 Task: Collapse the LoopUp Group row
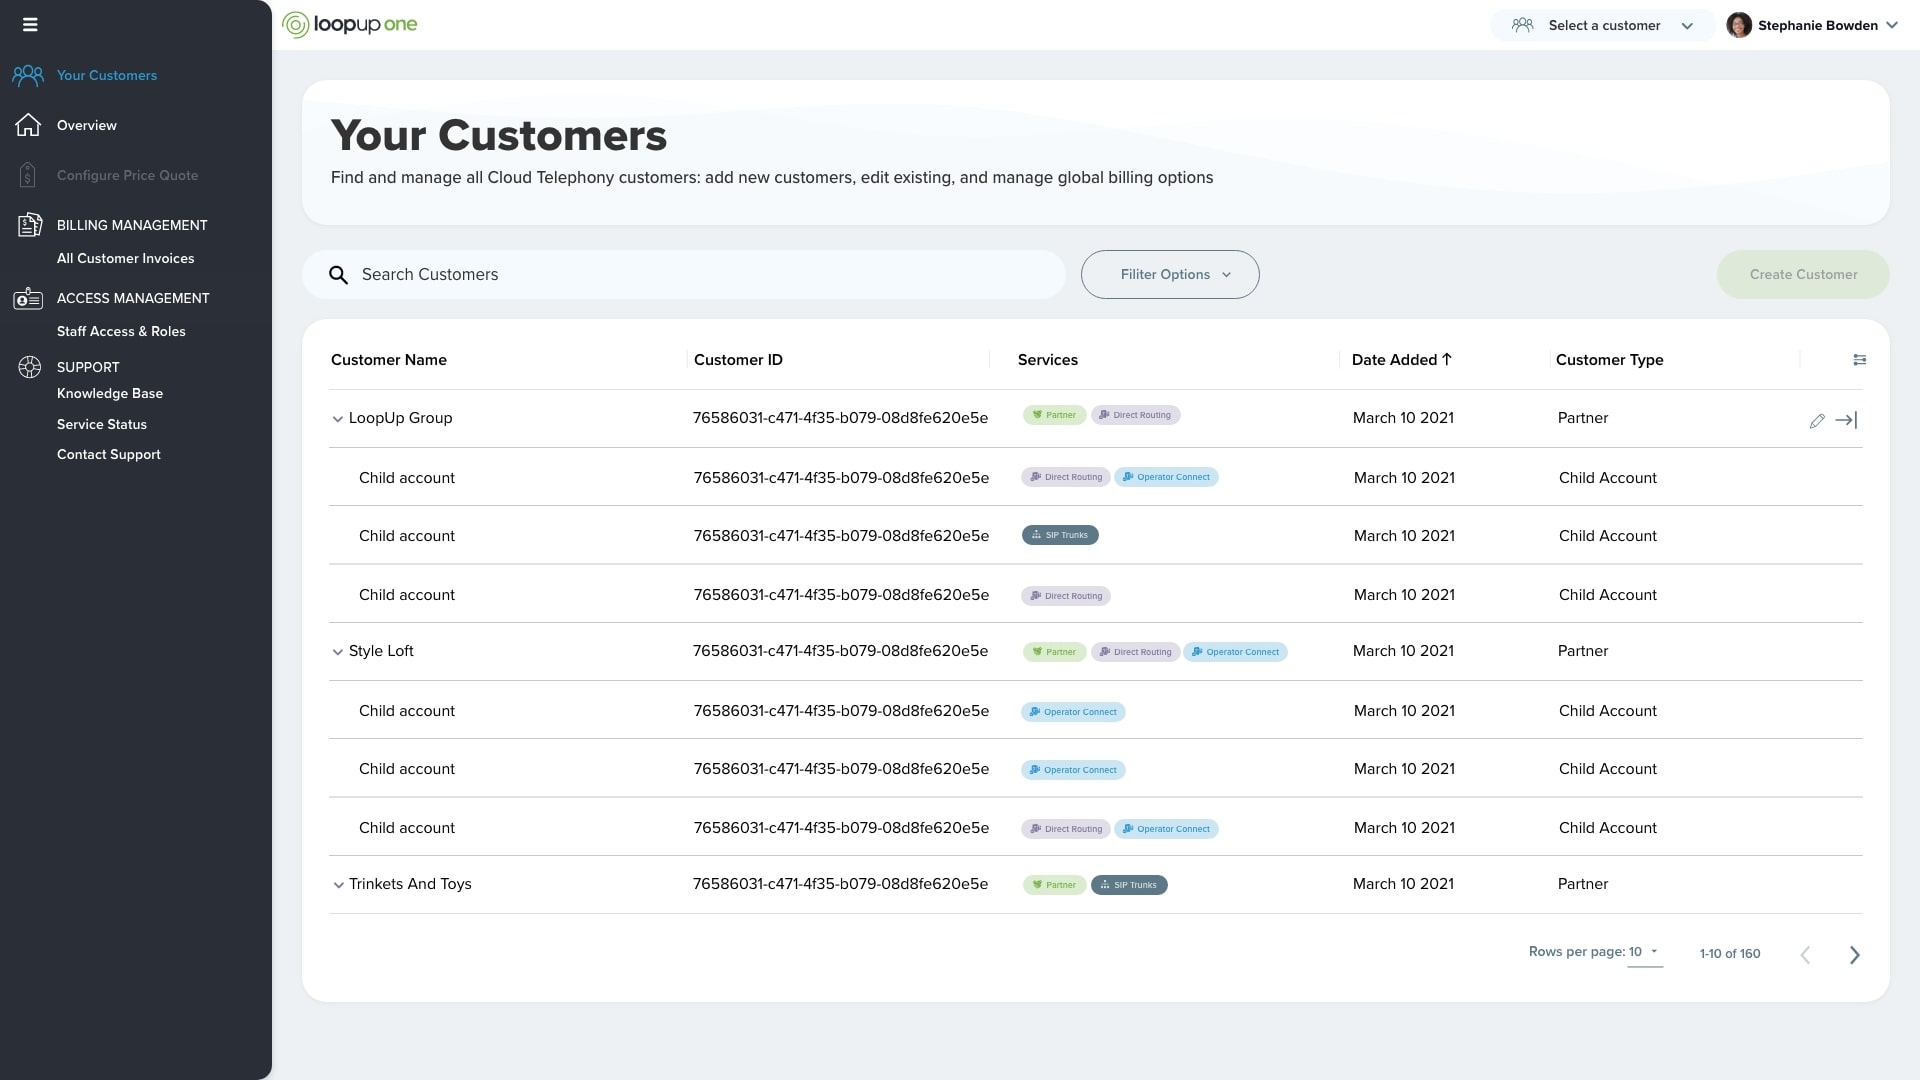click(x=338, y=419)
